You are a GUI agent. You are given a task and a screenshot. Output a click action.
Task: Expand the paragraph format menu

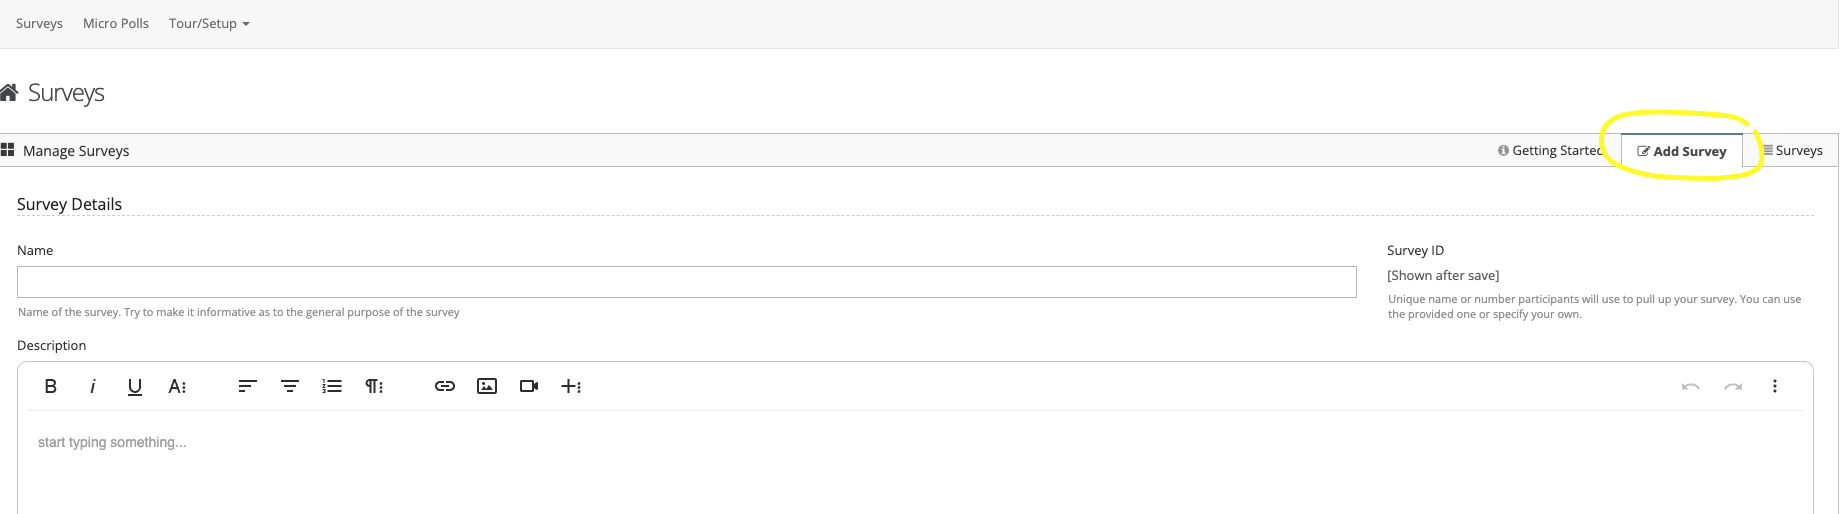374,386
